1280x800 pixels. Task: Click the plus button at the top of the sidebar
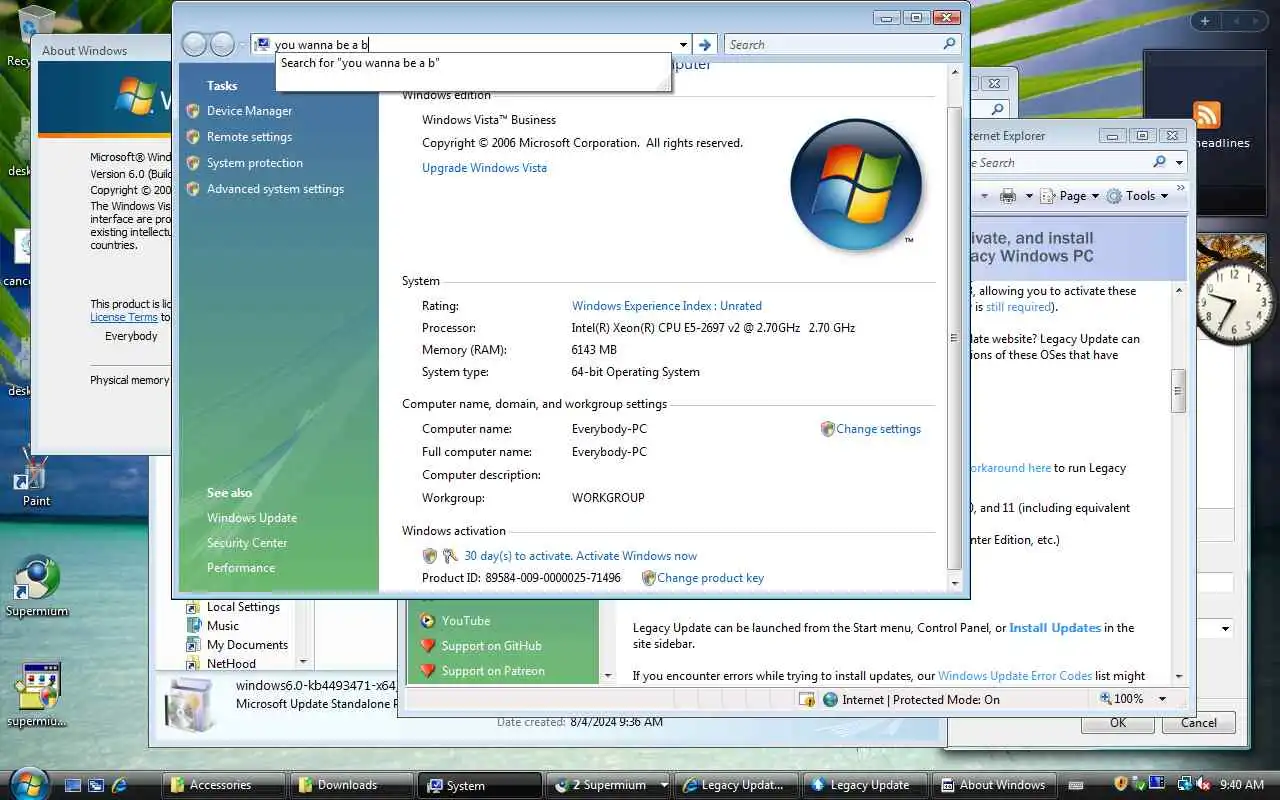tap(1205, 21)
